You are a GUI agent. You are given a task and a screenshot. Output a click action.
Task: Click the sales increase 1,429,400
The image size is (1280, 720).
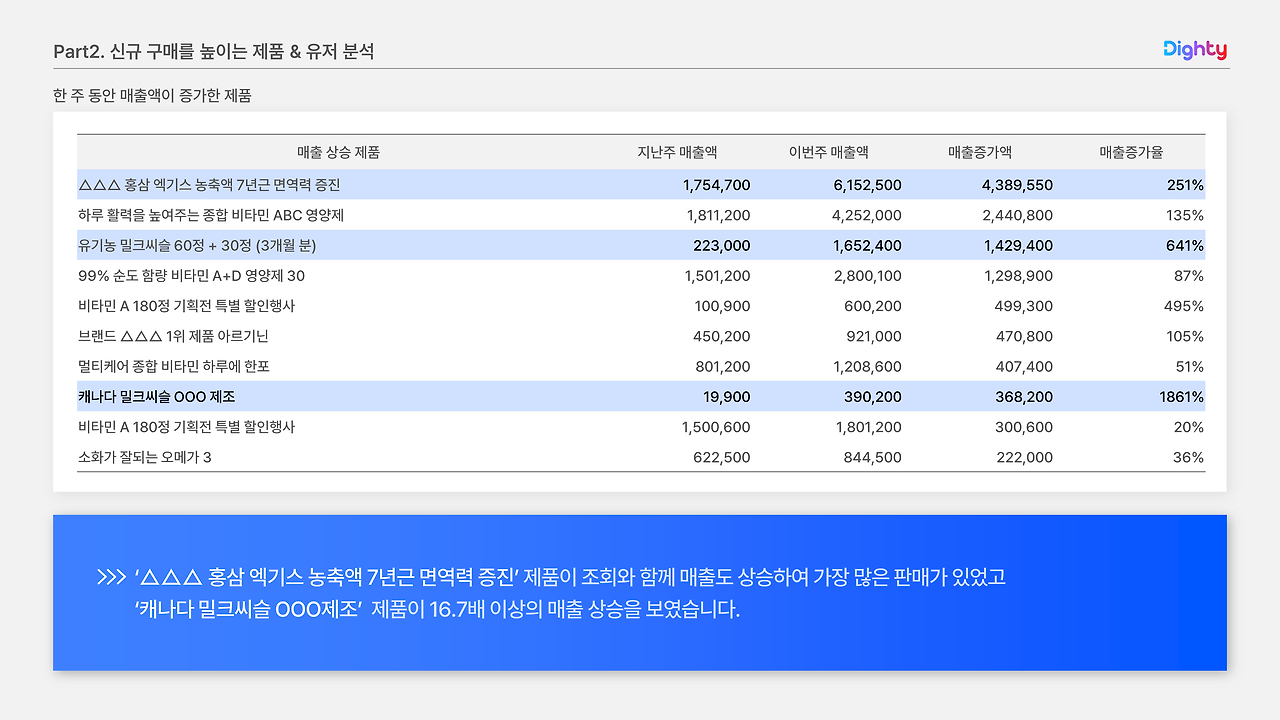pos(1019,245)
